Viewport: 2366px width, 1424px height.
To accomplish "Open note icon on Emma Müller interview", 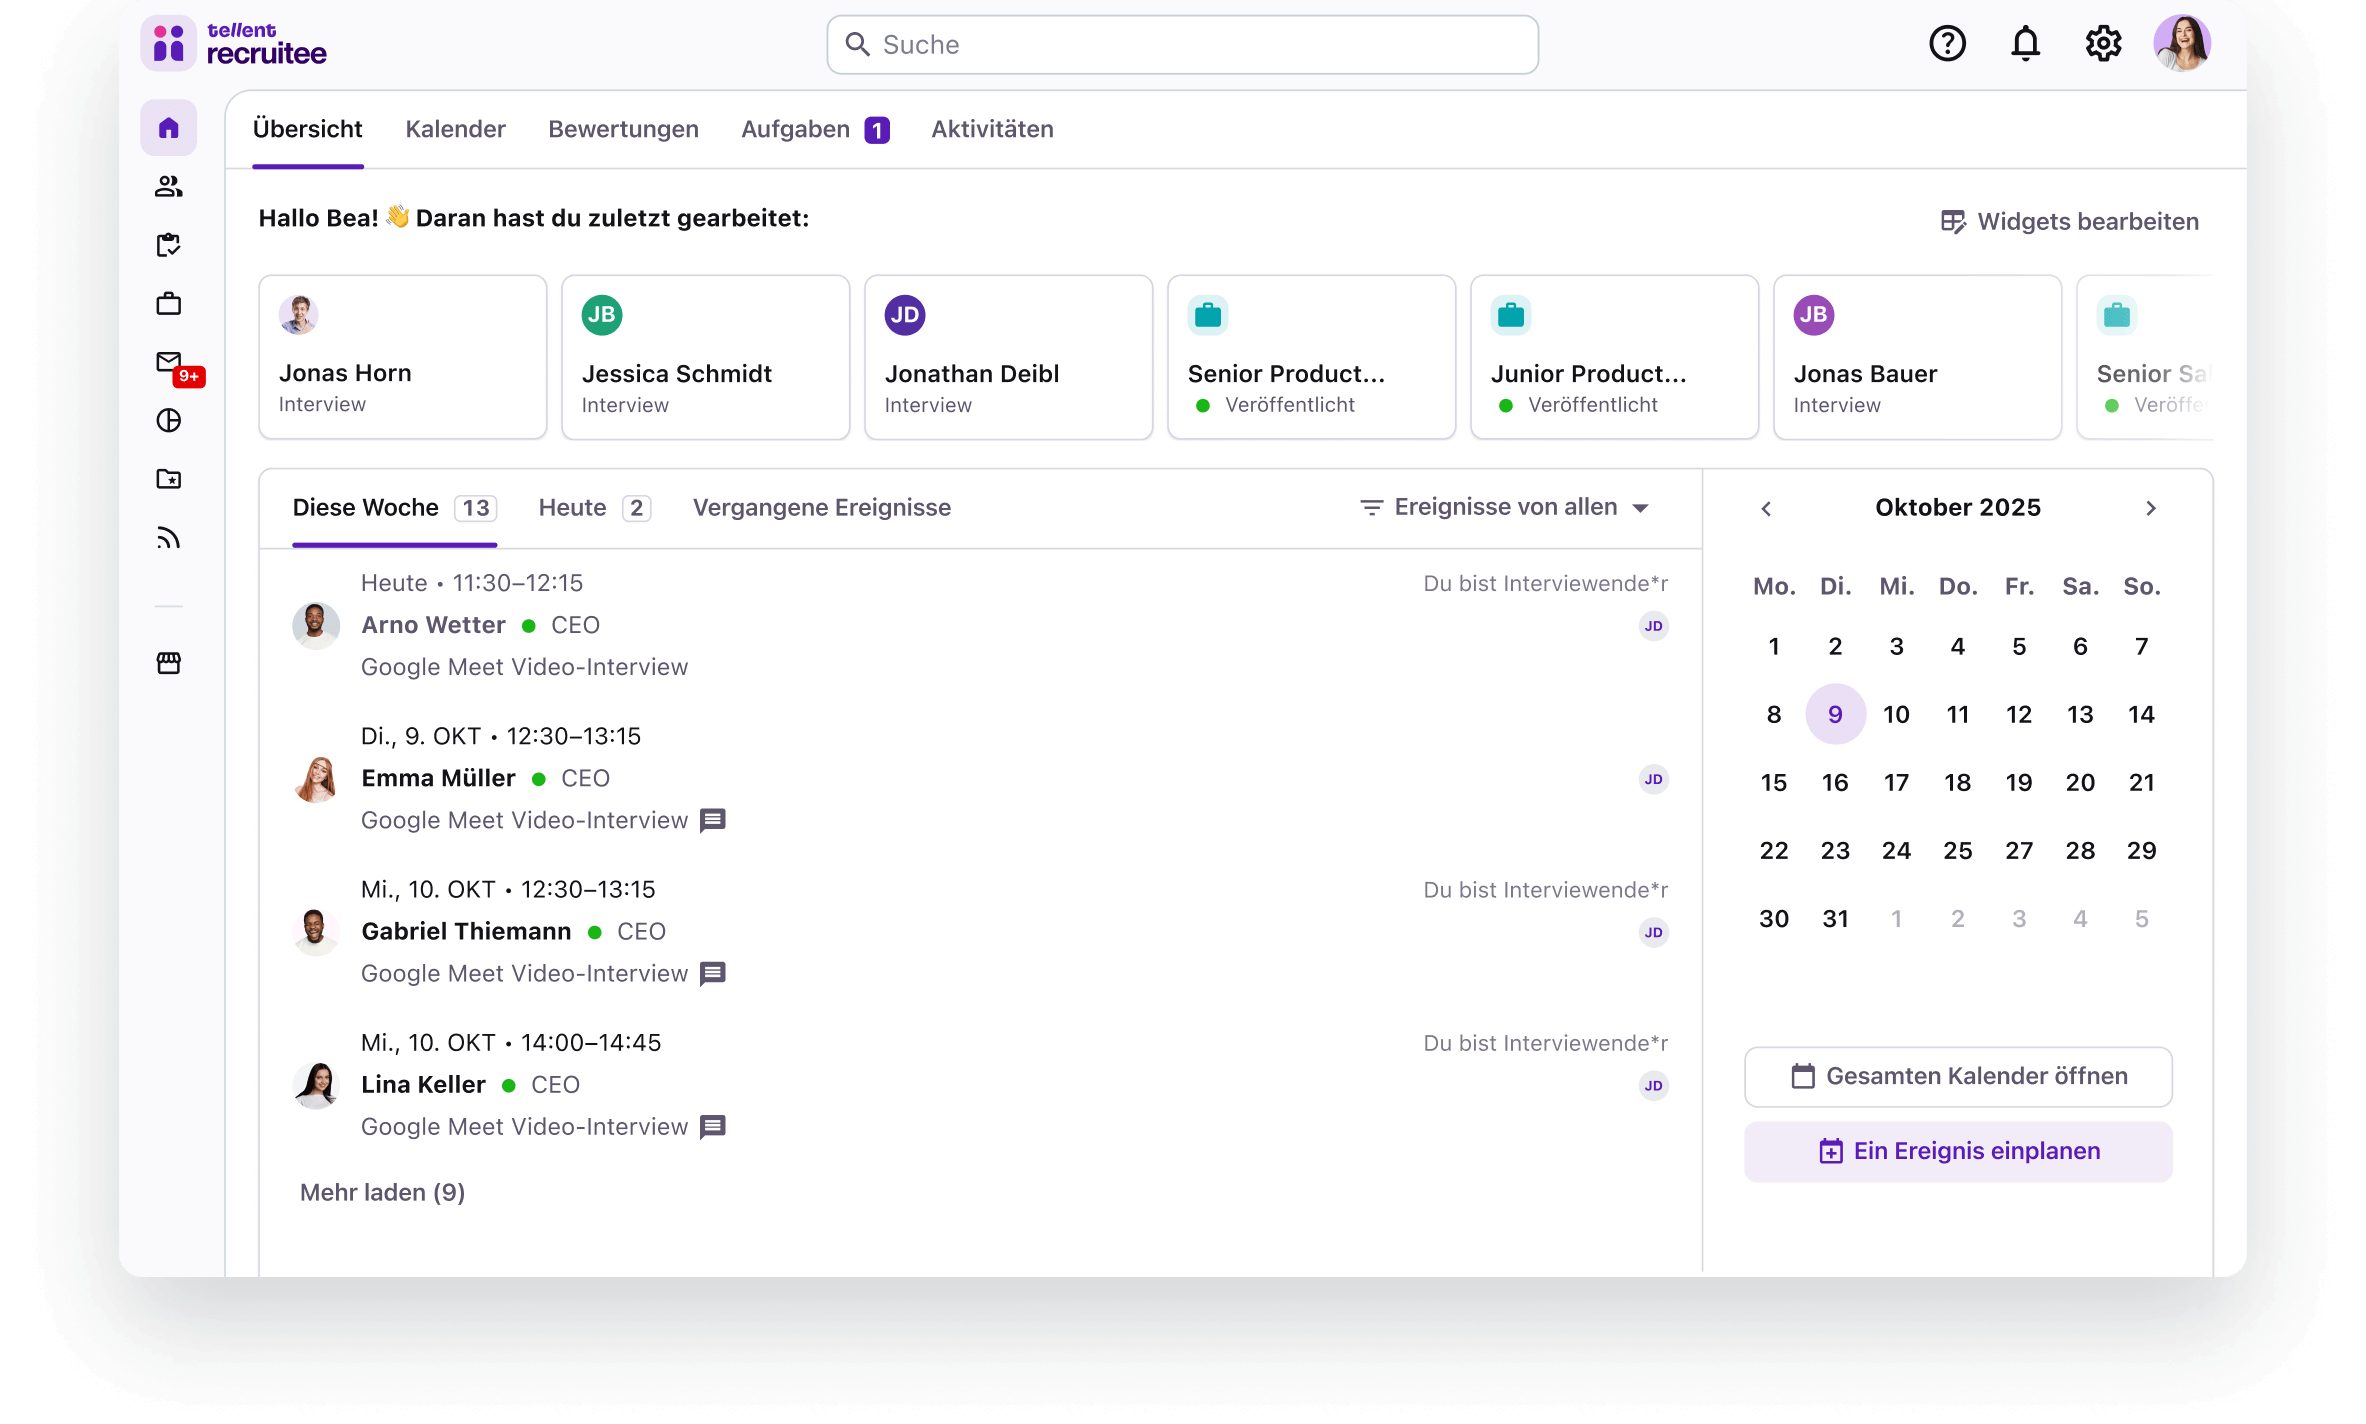I will point(712,820).
